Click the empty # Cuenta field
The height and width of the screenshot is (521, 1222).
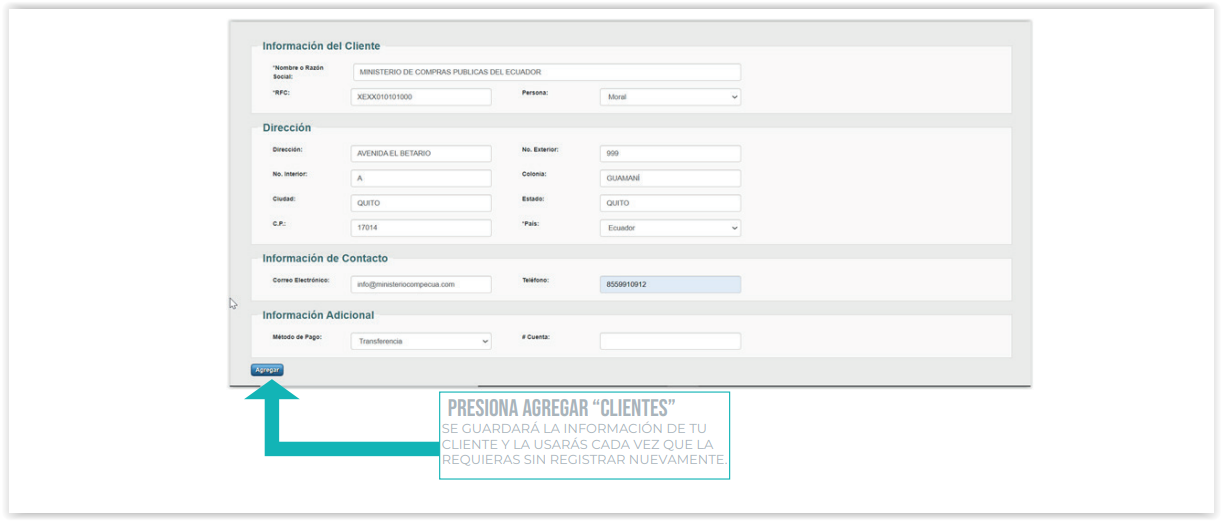coord(670,341)
